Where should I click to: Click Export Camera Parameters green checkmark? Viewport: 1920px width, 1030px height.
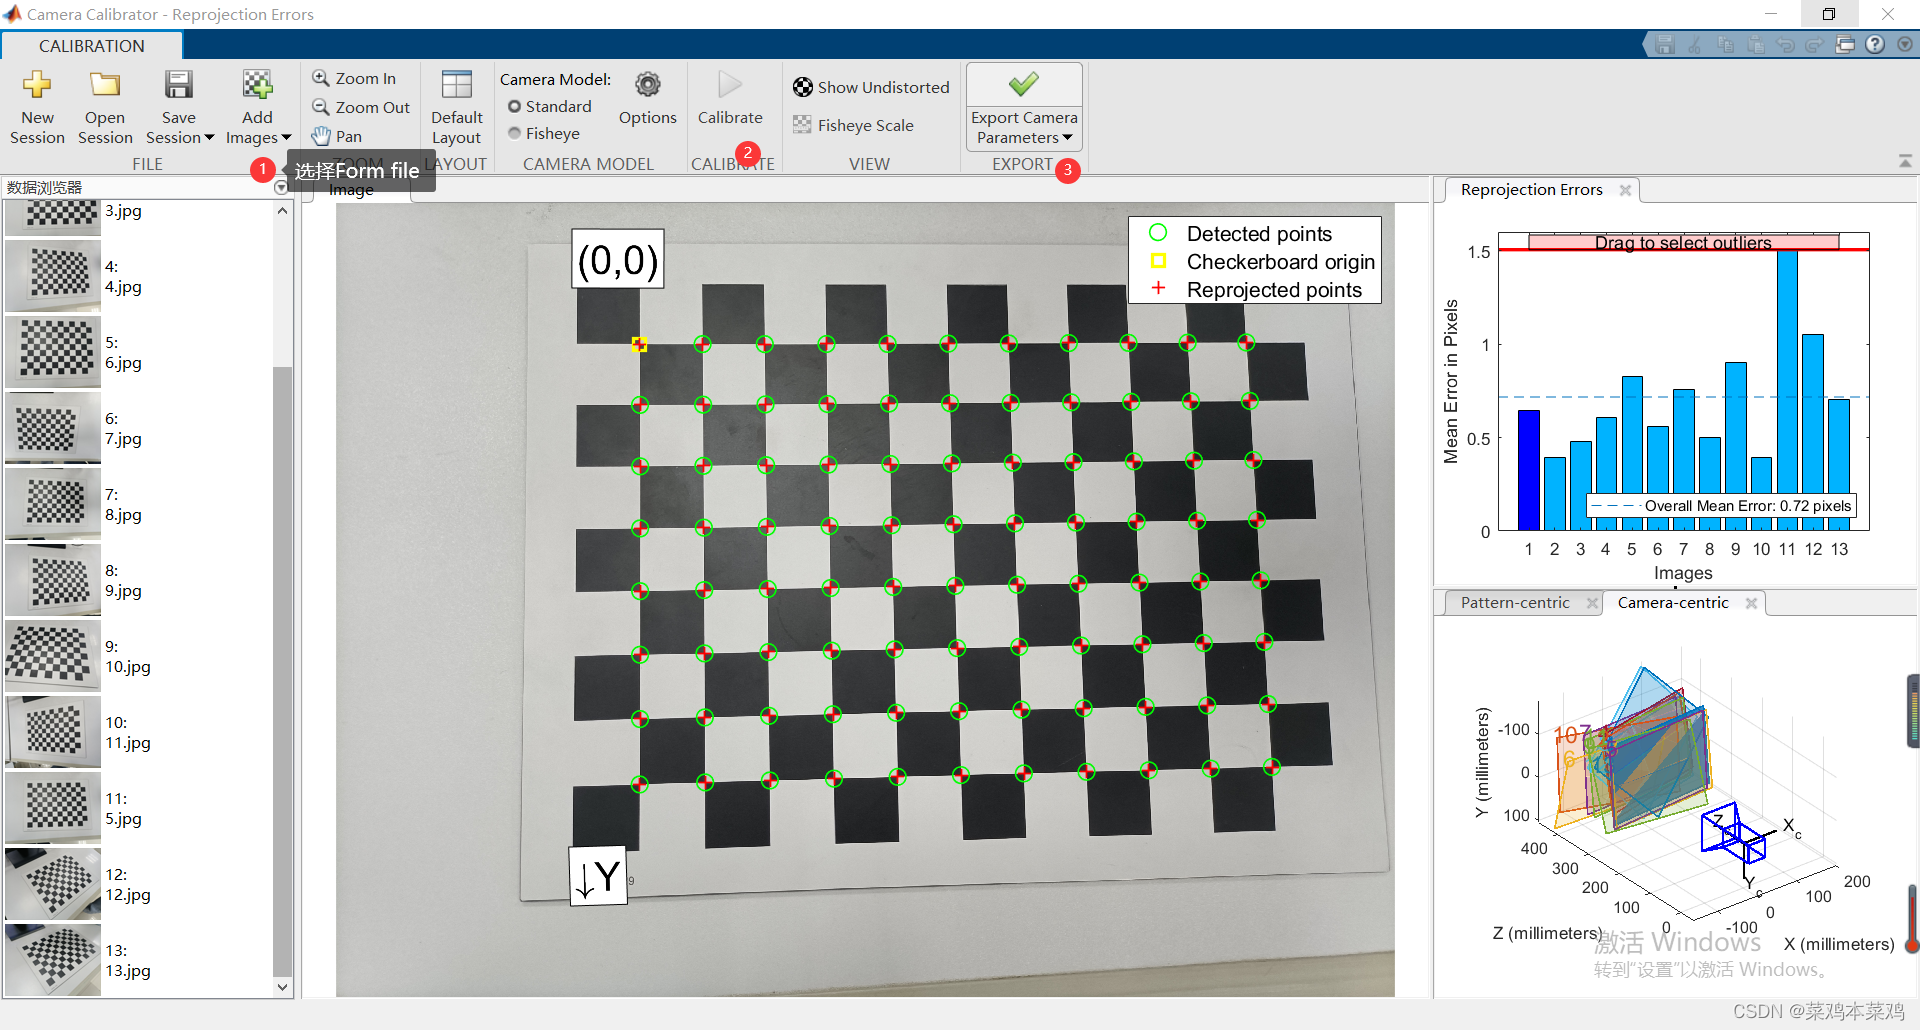pyautogui.click(x=1024, y=84)
